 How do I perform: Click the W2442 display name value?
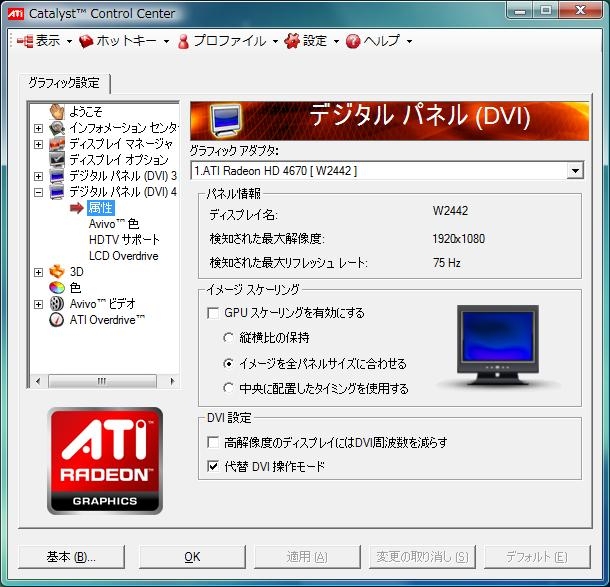[450, 210]
